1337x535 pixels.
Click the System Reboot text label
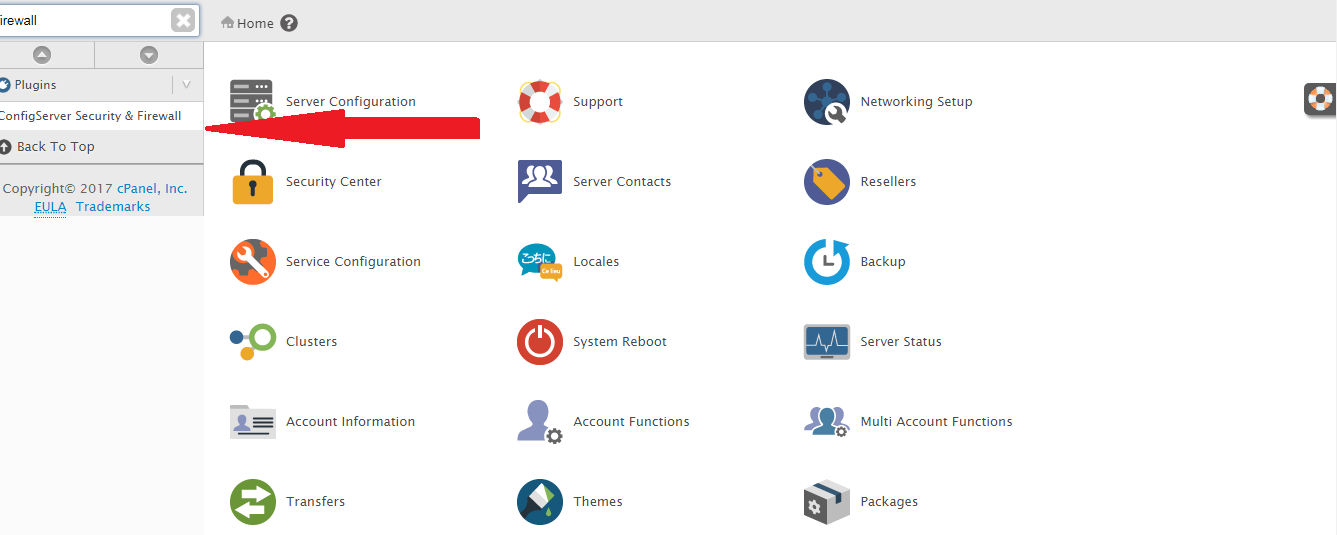pyautogui.click(x=620, y=342)
